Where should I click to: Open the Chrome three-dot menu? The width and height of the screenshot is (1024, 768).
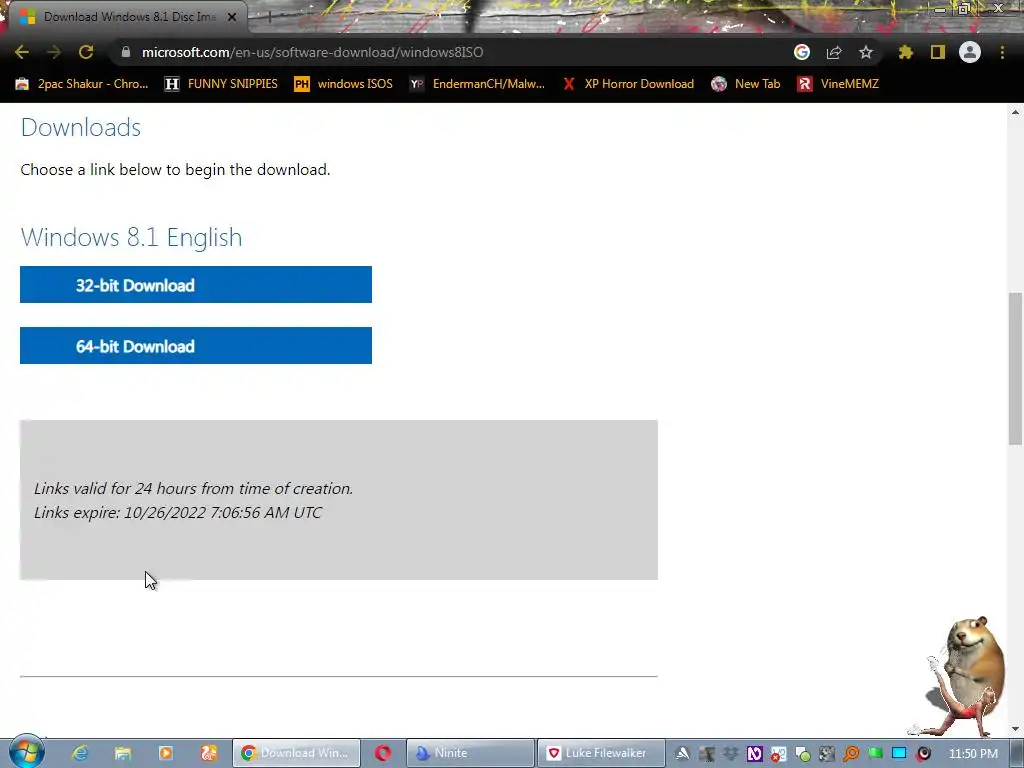pyautogui.click(x=1002, y=52)
